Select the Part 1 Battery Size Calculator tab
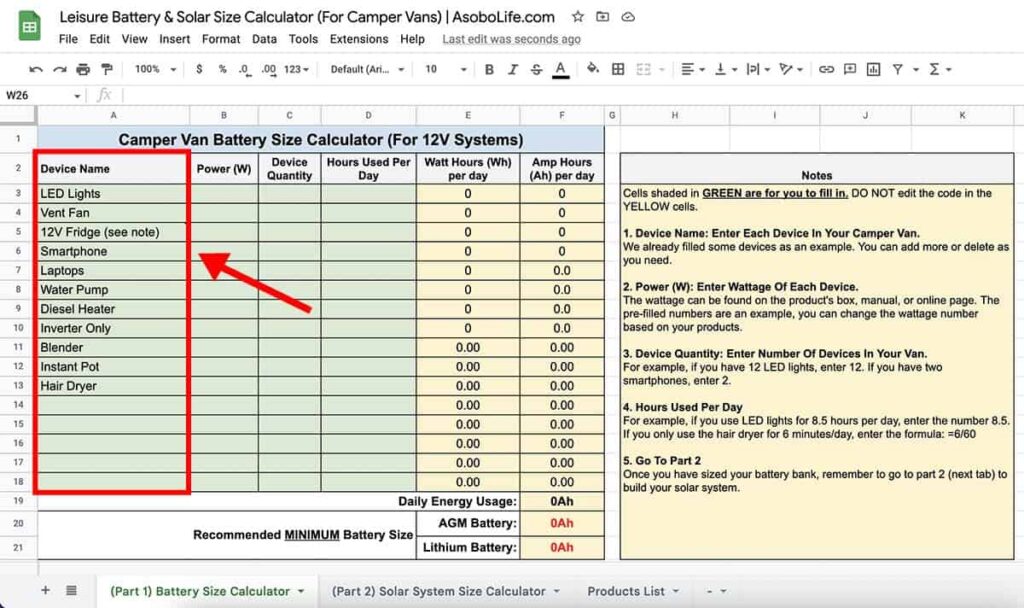This screenshot has height=608, width=1024. pyautogui.click(x=200, y=591)
